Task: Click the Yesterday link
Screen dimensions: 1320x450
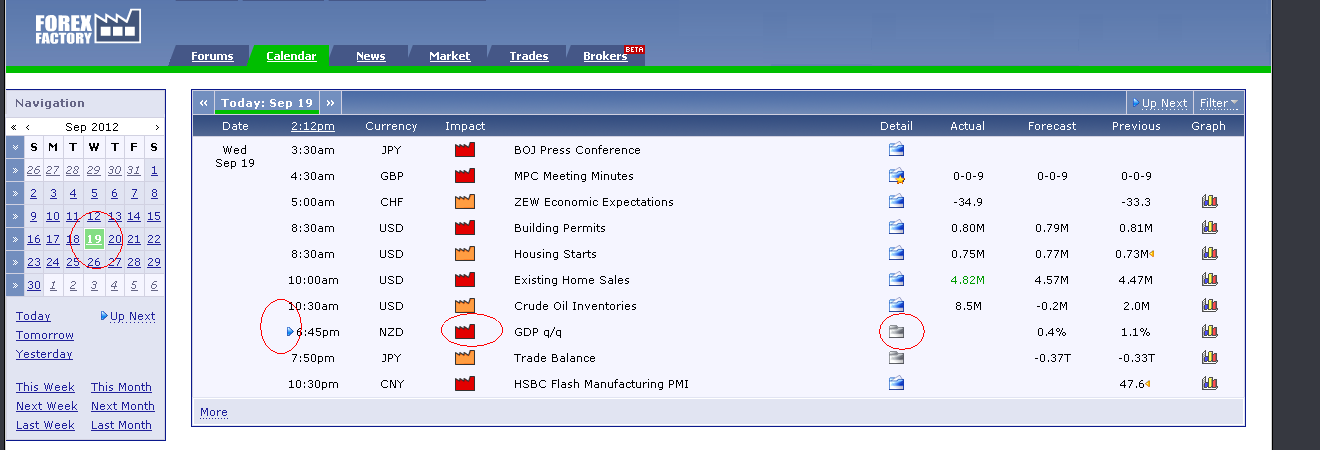Action: click(44, 354)
